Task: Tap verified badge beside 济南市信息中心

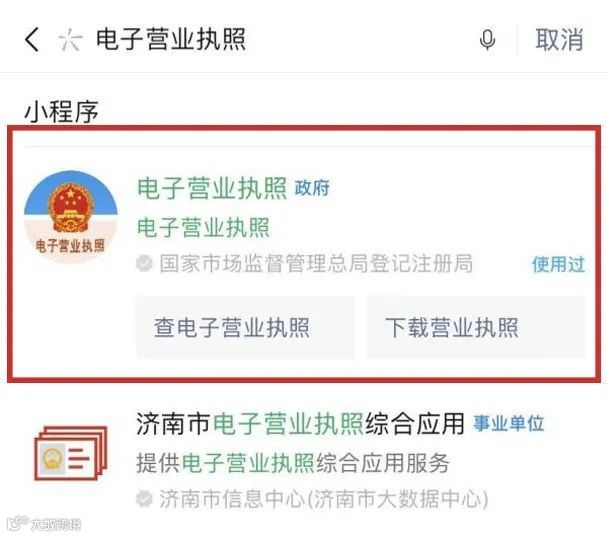Action: coord(144,499)
